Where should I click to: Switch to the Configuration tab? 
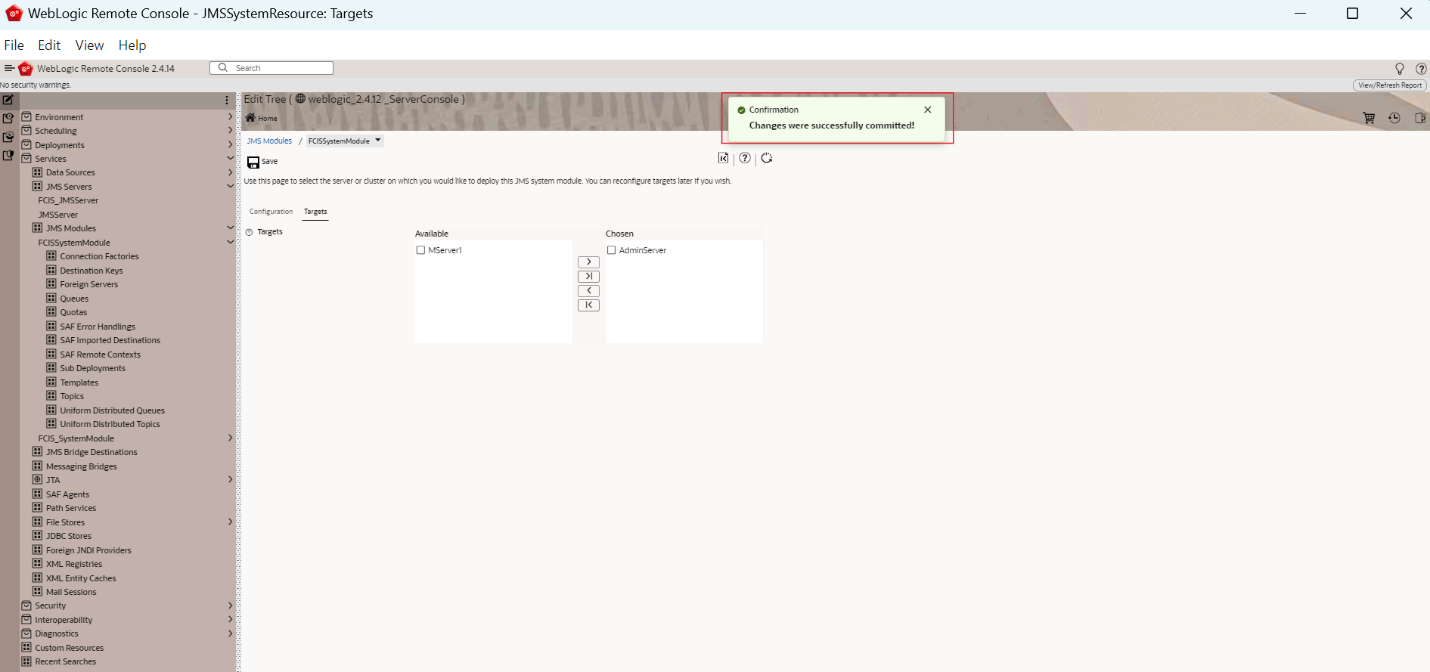coord(271,212)
